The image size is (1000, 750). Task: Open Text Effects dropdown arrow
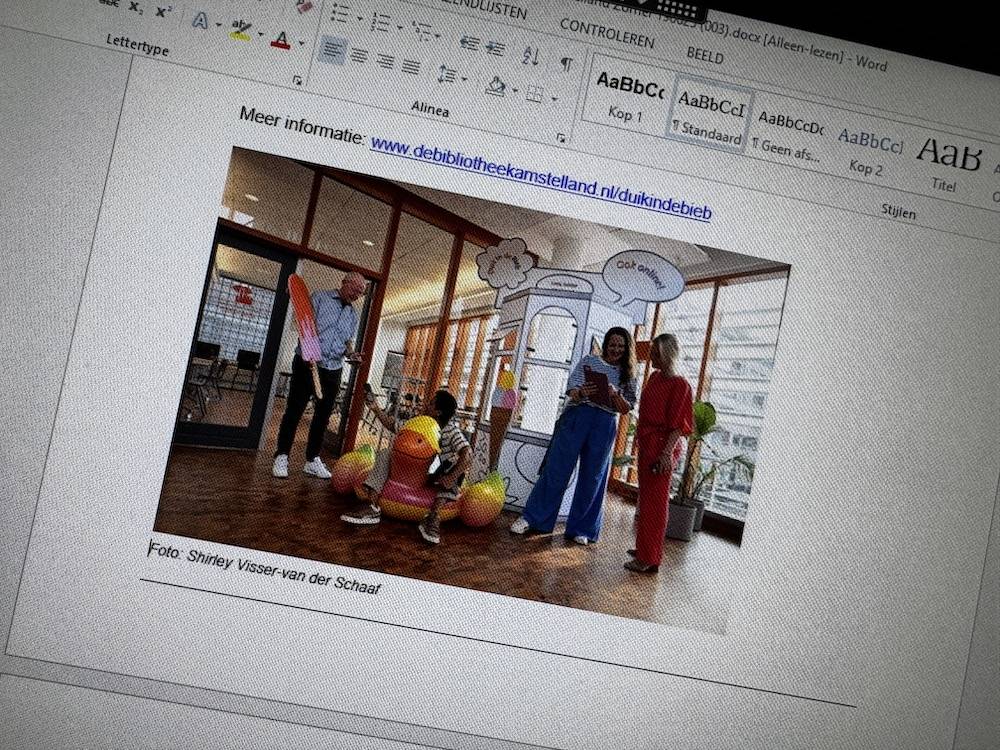click(219, 25)
